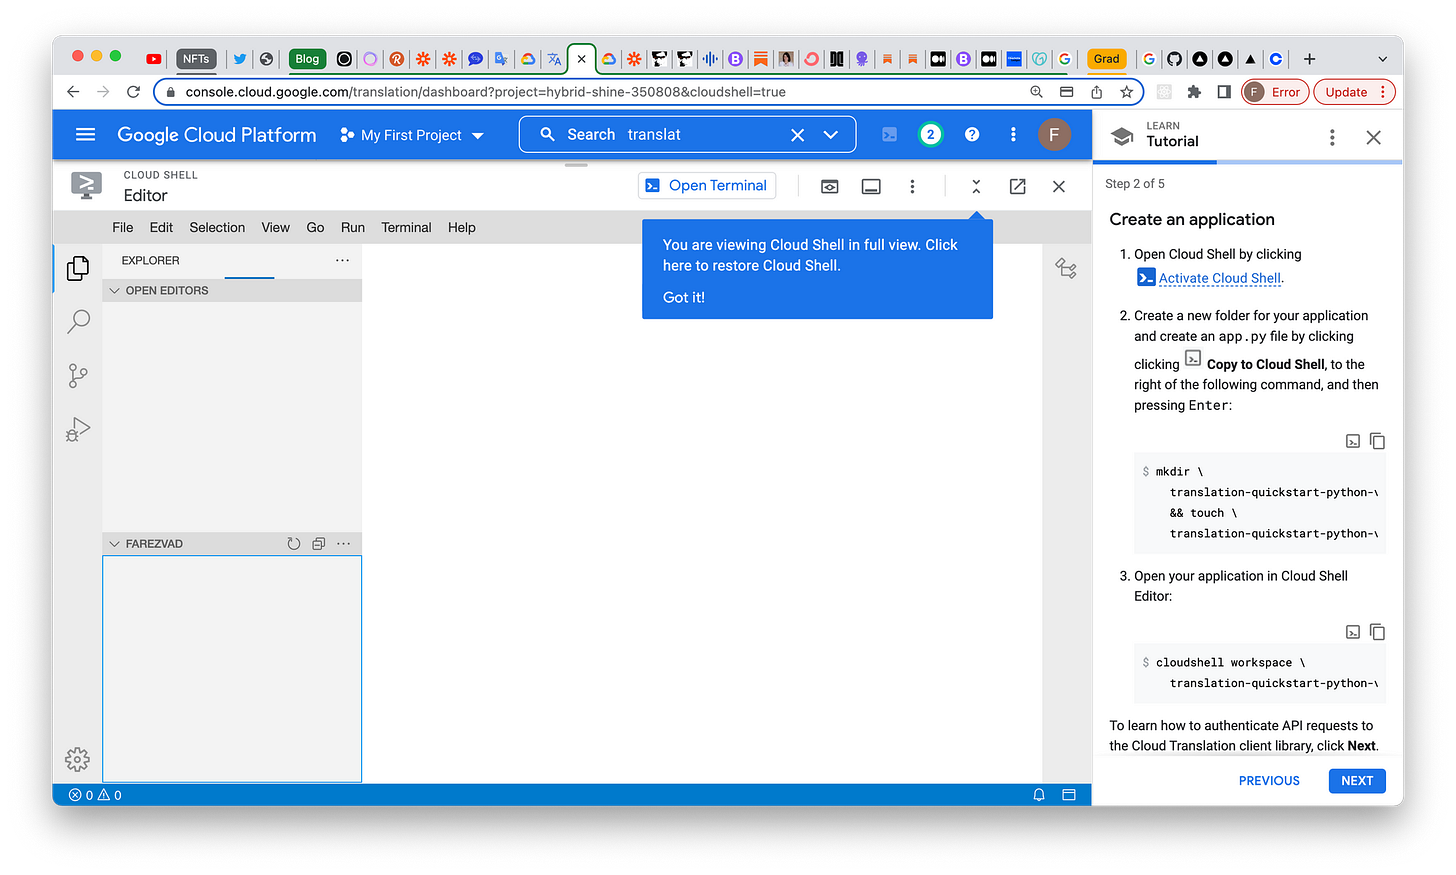Restore Cloud Shell with collapse arrows icon

point(976,187)
